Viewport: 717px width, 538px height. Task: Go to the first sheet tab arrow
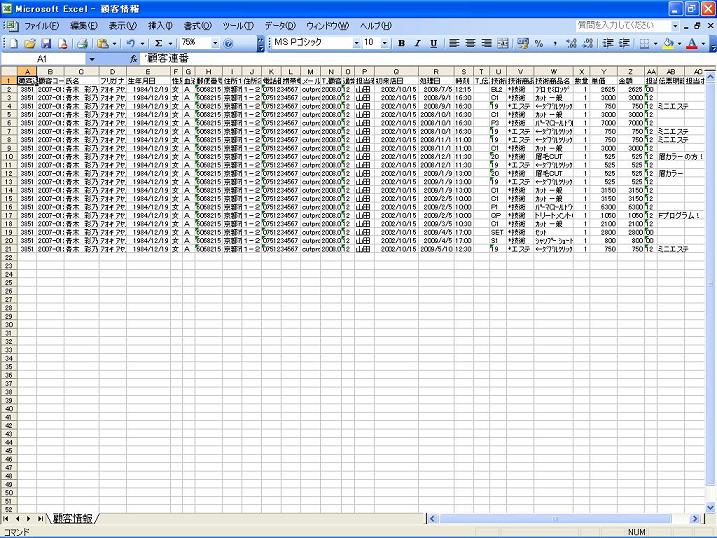(x=6, y=518)
